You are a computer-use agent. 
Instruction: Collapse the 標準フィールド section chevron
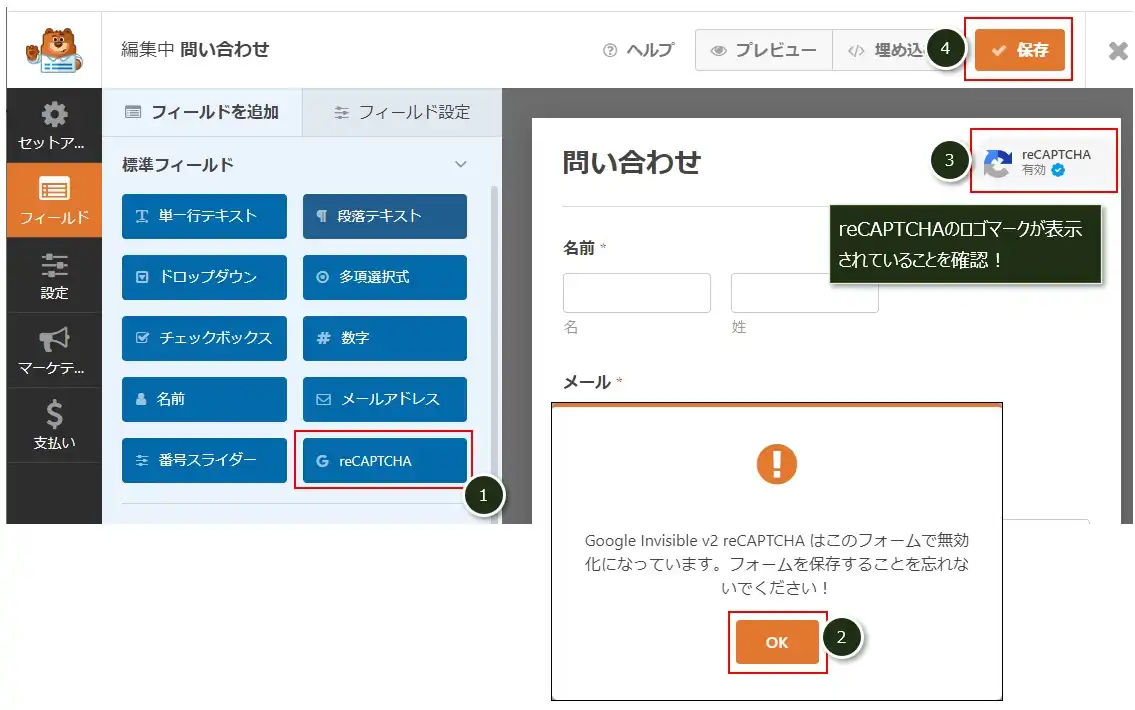click(460, 164)
